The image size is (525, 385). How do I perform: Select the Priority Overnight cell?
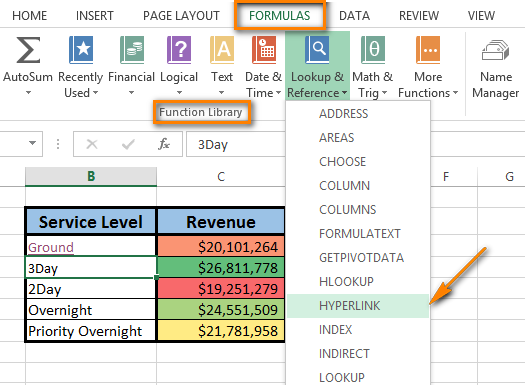(x=91, y=331)
